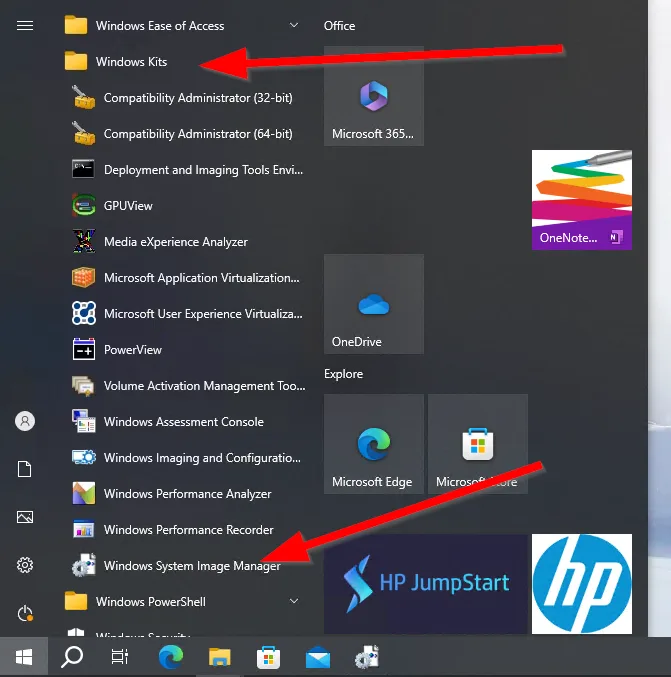Launch Media eXperience Analyzer icon
This screenshot has width=671, height=677.
coord(83,241)
